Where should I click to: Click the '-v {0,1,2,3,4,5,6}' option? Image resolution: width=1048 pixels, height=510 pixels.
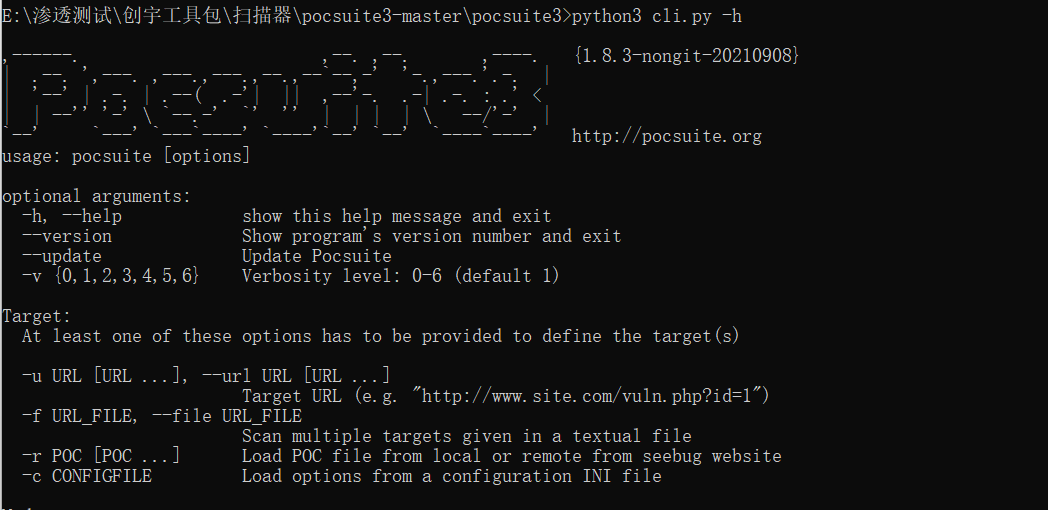tap(111, 276)
